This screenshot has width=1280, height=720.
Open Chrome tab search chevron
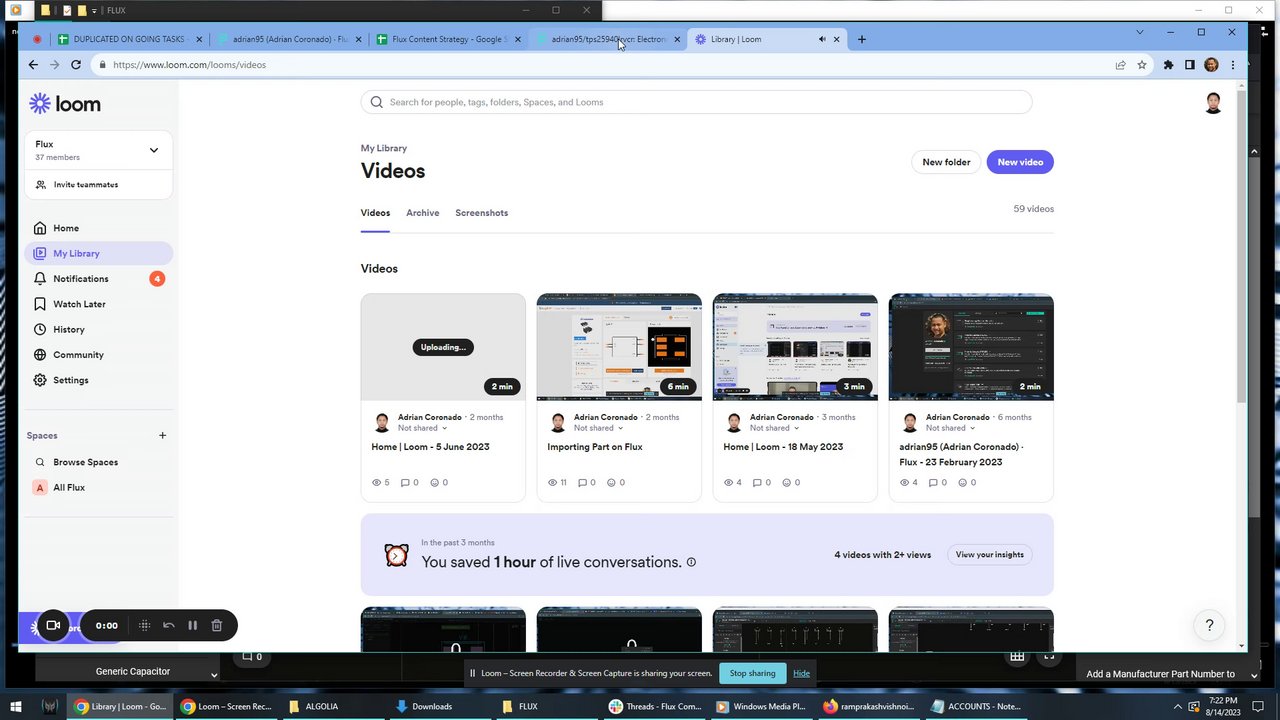(x=1139, y=32)
